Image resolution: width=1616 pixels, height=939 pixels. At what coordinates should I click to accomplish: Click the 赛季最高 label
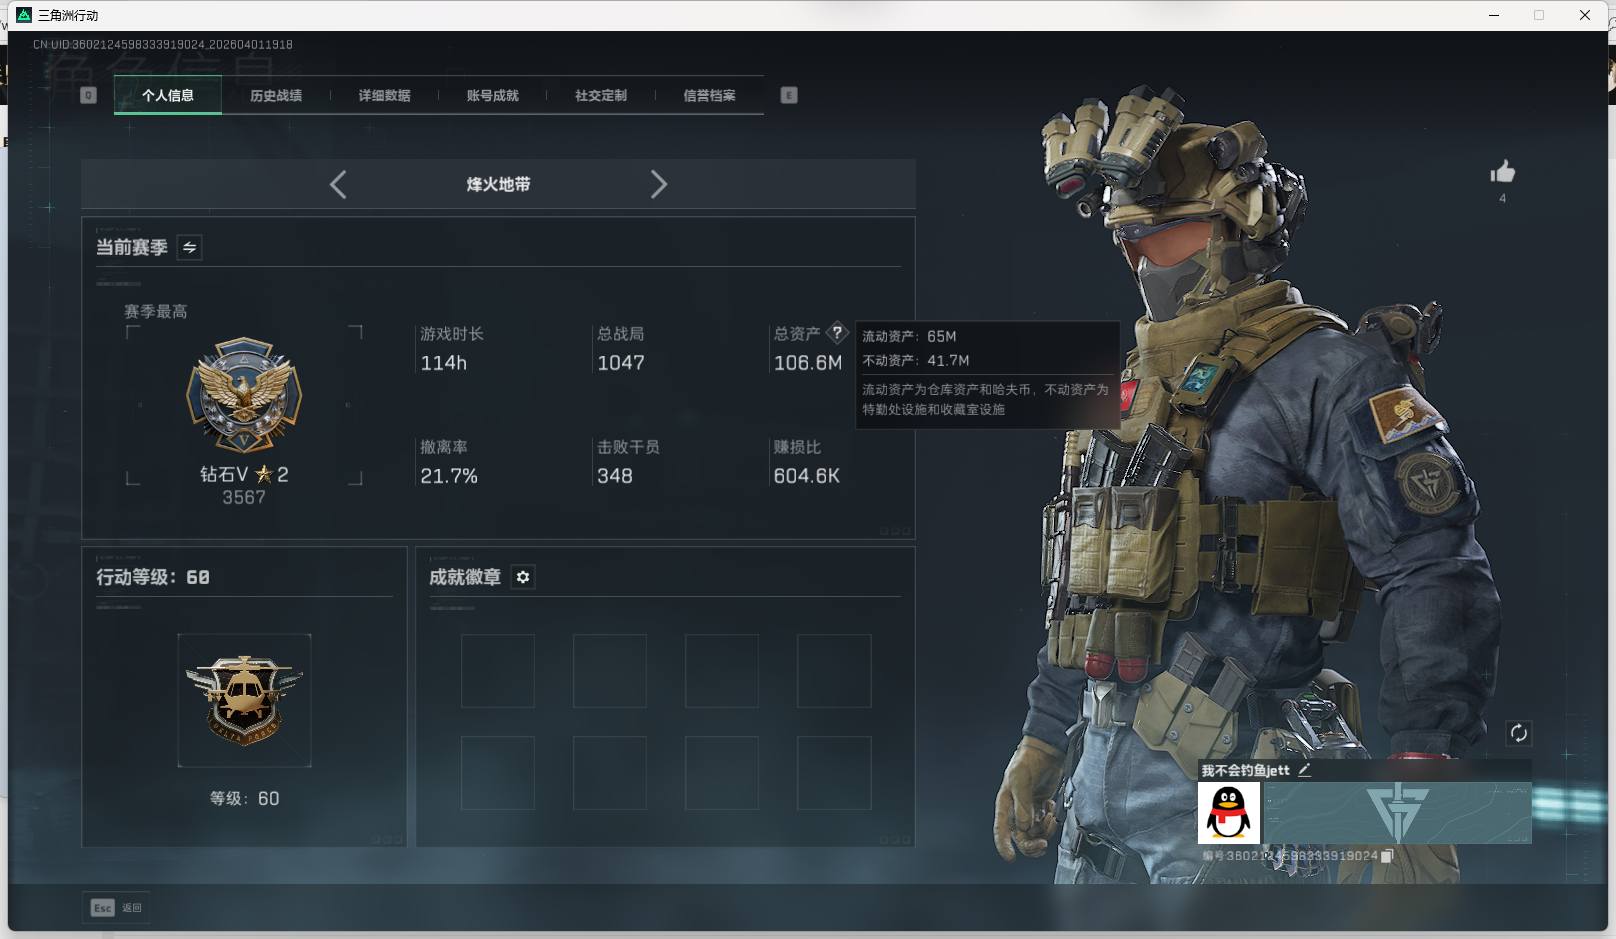pyautogui.click(x=156, y=312)
